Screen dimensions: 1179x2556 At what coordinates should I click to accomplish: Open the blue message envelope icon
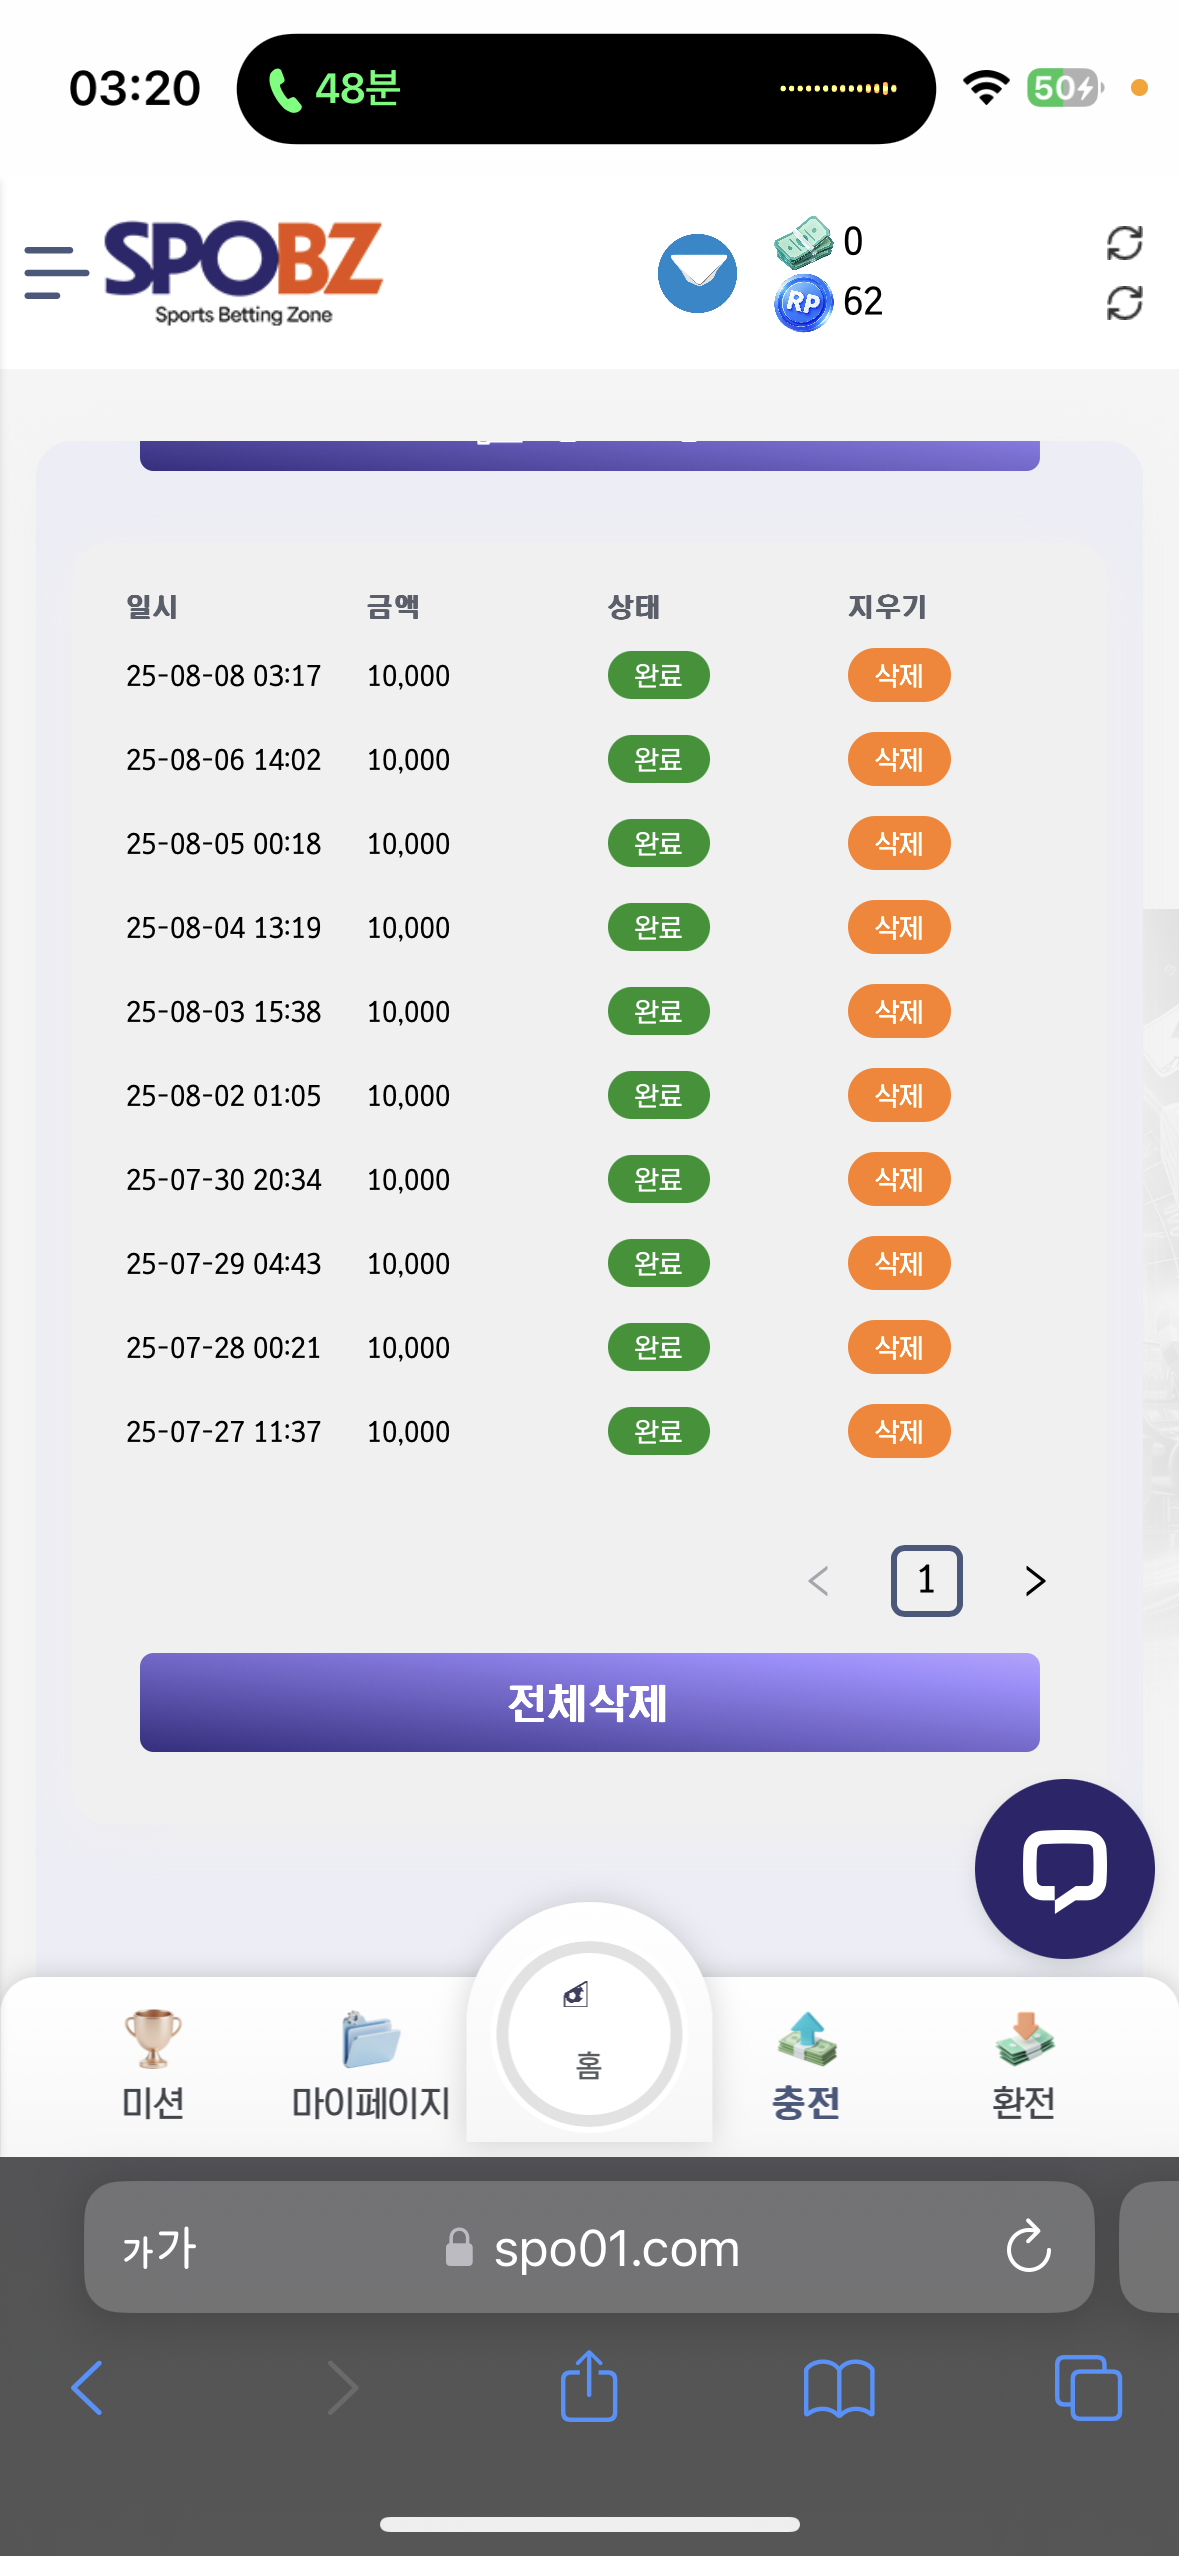coord(697,273)
